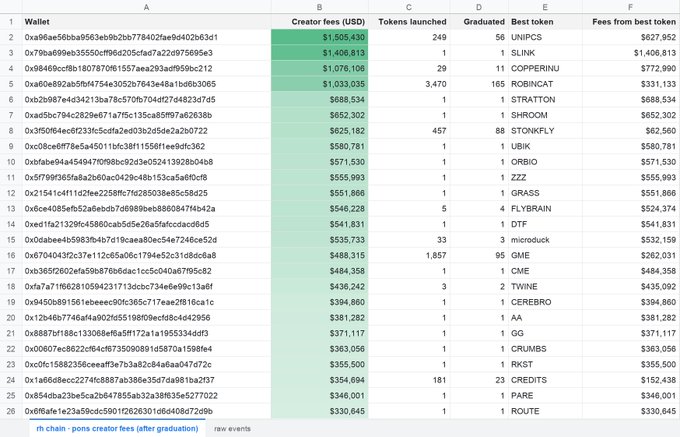Click the 'Creator fees (USD)' header cell

tap(320, 22)
